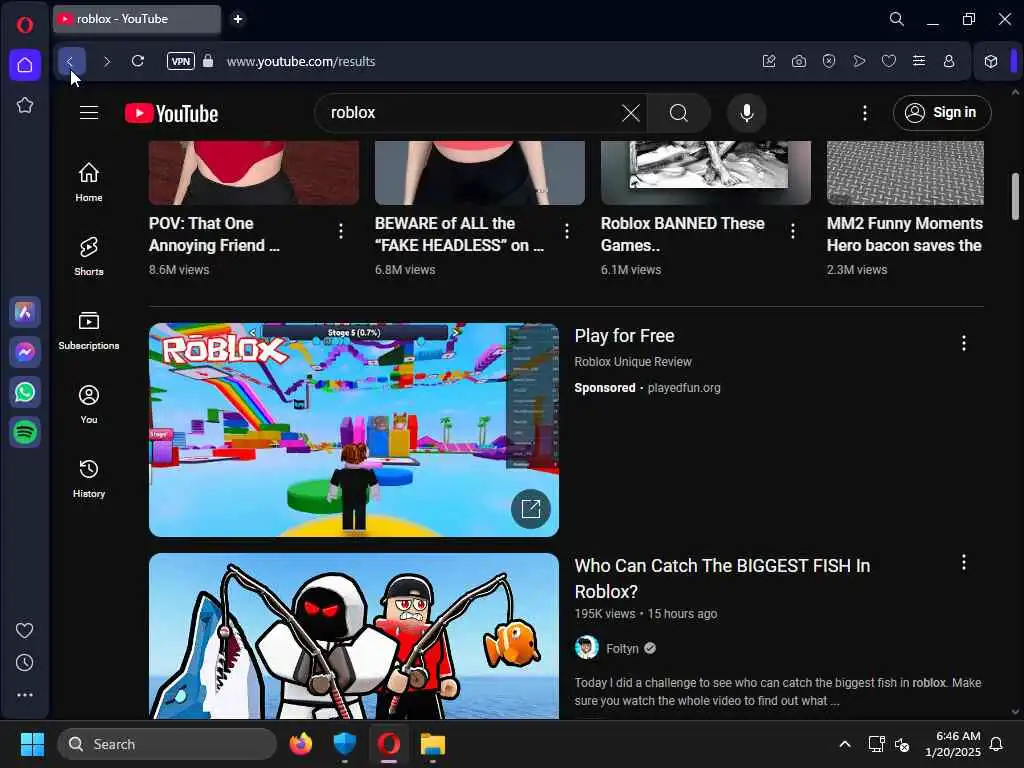
Task: Toggle the VPN badge in address bar
Action: (x=181, y=61)
